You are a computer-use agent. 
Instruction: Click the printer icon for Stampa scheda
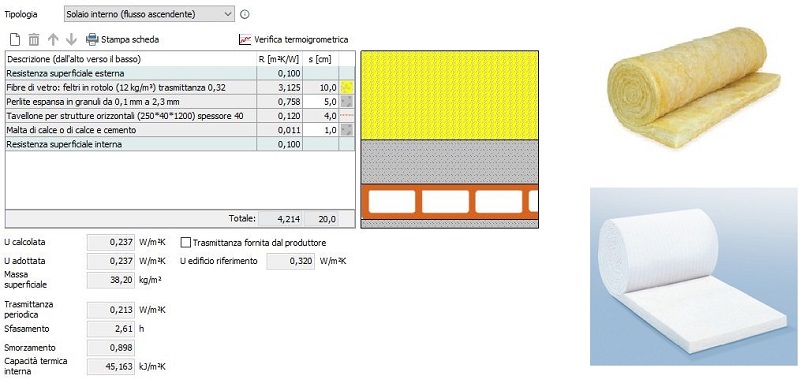pyautogui.click(x=92, y=39)
